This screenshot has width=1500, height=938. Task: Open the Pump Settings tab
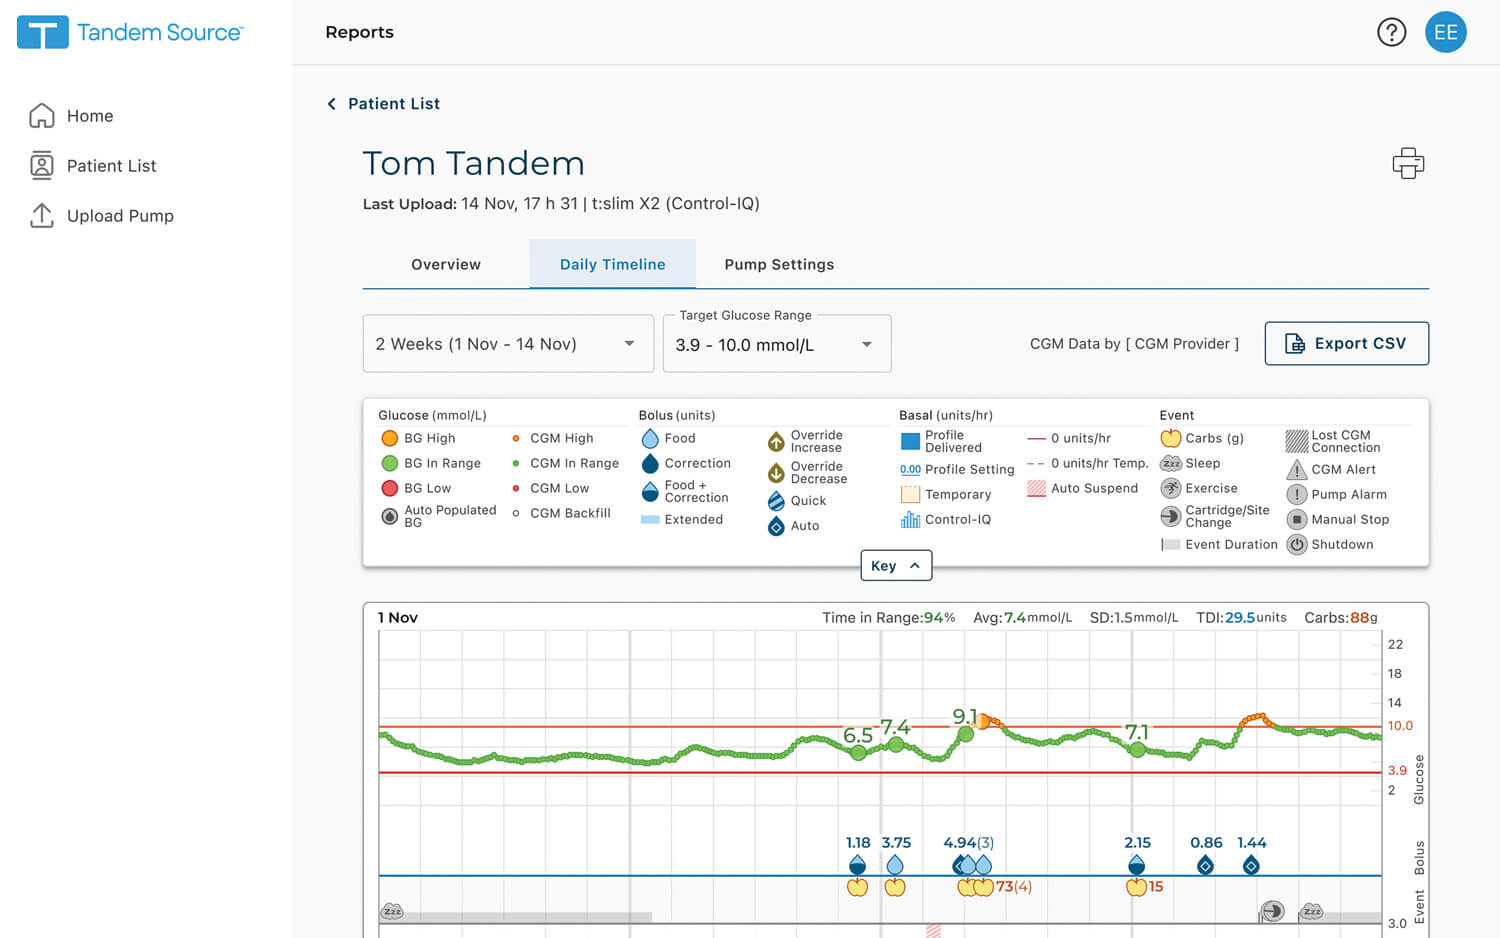pyautogui.click(x=779, y=264)
